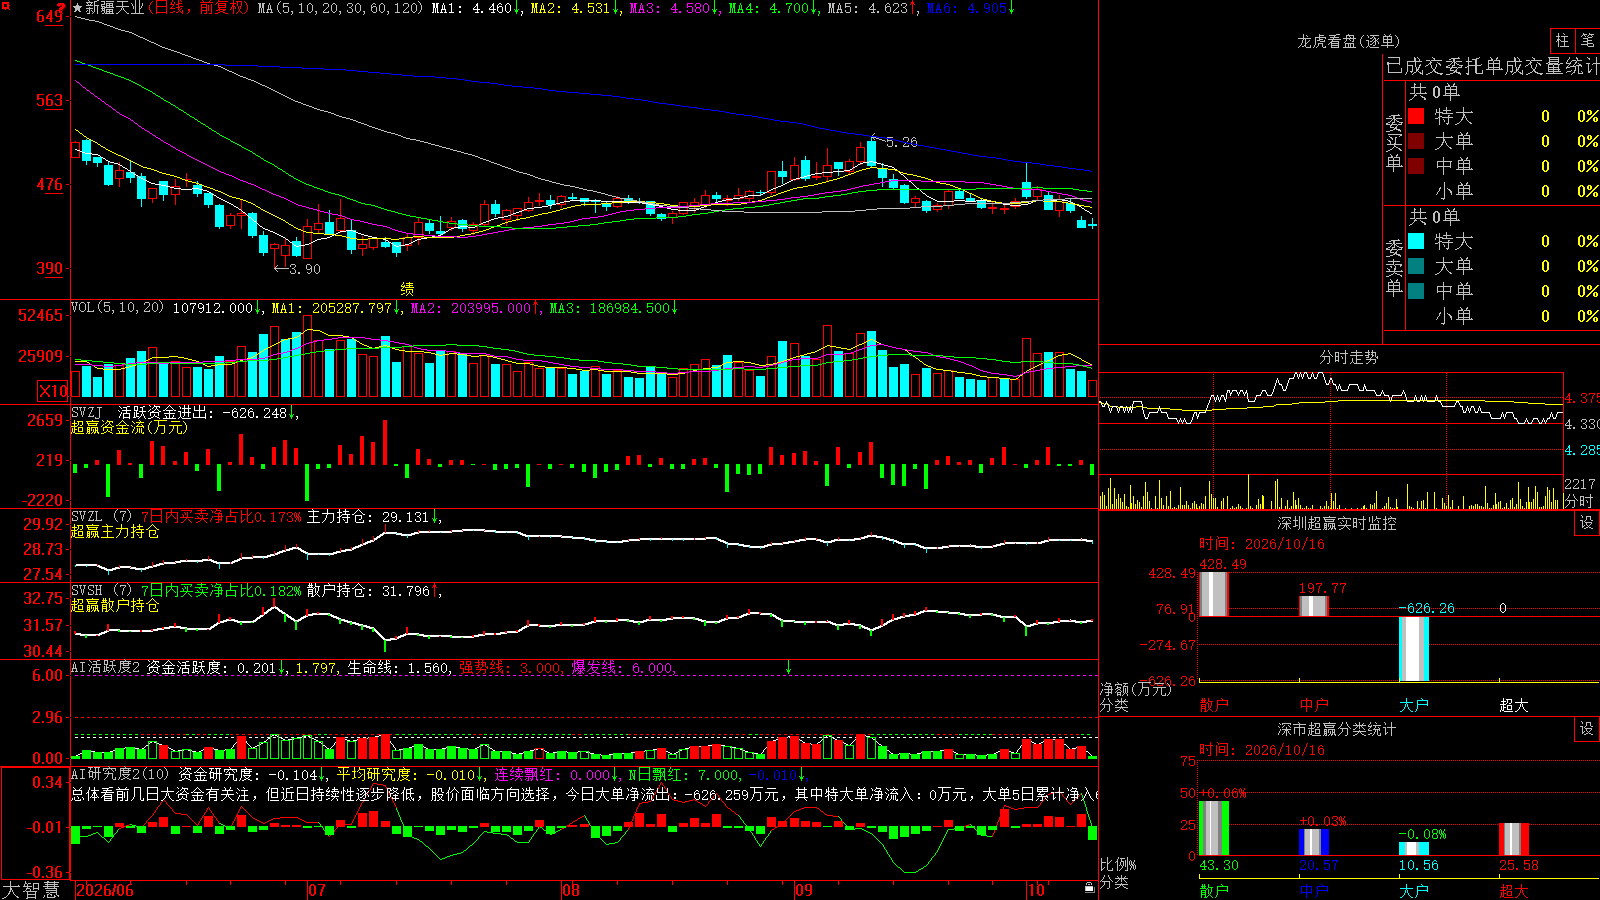
Task: Click the 大智慧 logo at bottom left
Action: (x=31, y=890)
